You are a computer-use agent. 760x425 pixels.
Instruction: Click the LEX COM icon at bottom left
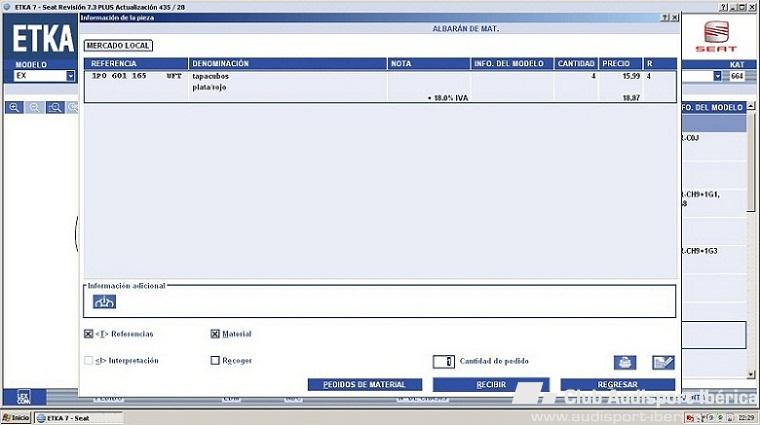(x=24, y=397)
